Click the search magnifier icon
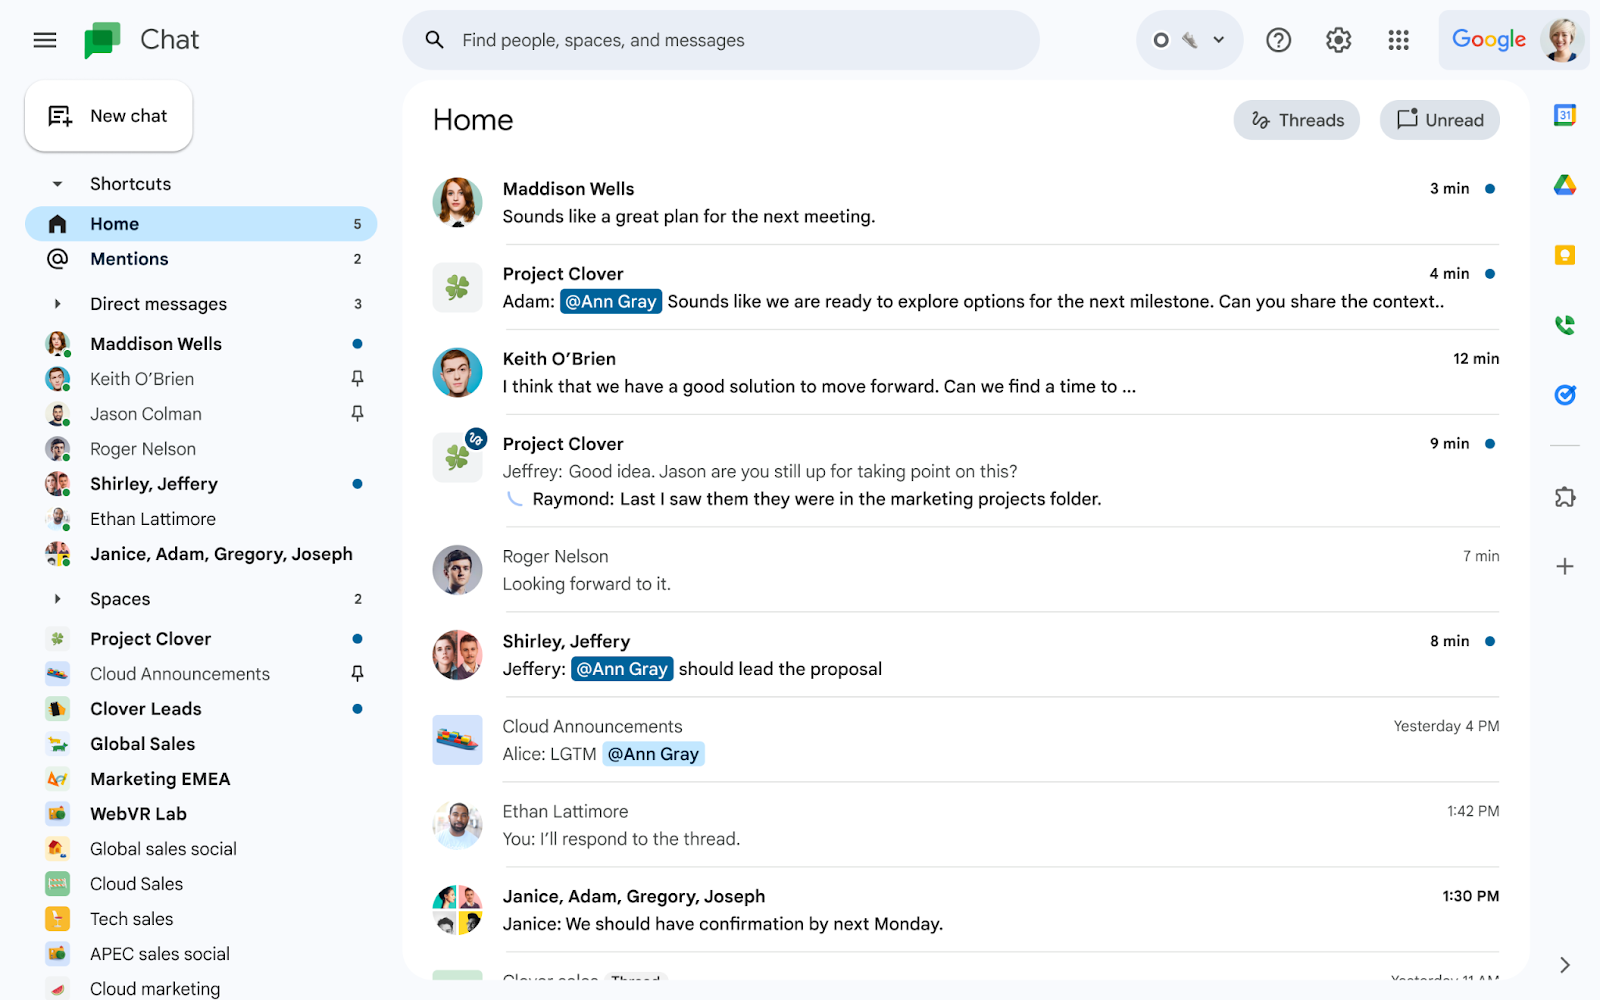This screenshot has width=1600, height=1000. tap(434, 40)
